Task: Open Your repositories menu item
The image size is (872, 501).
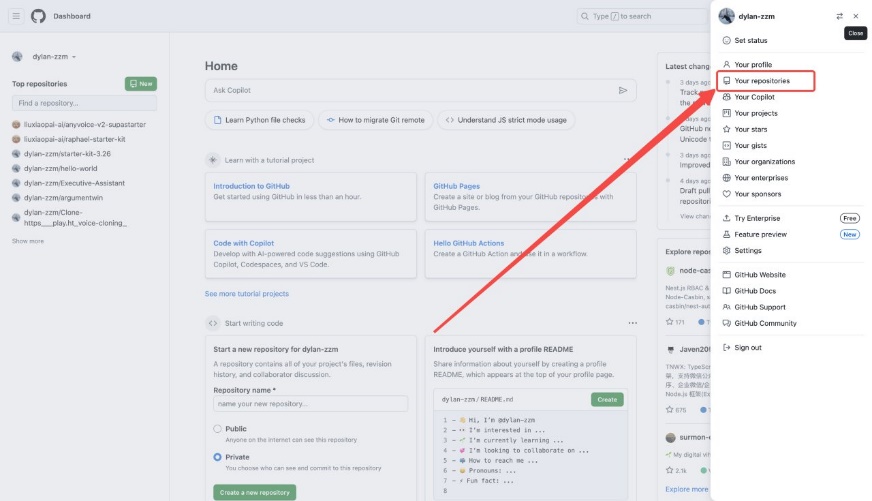Action: pyautogui.click(x=762, y=81)
